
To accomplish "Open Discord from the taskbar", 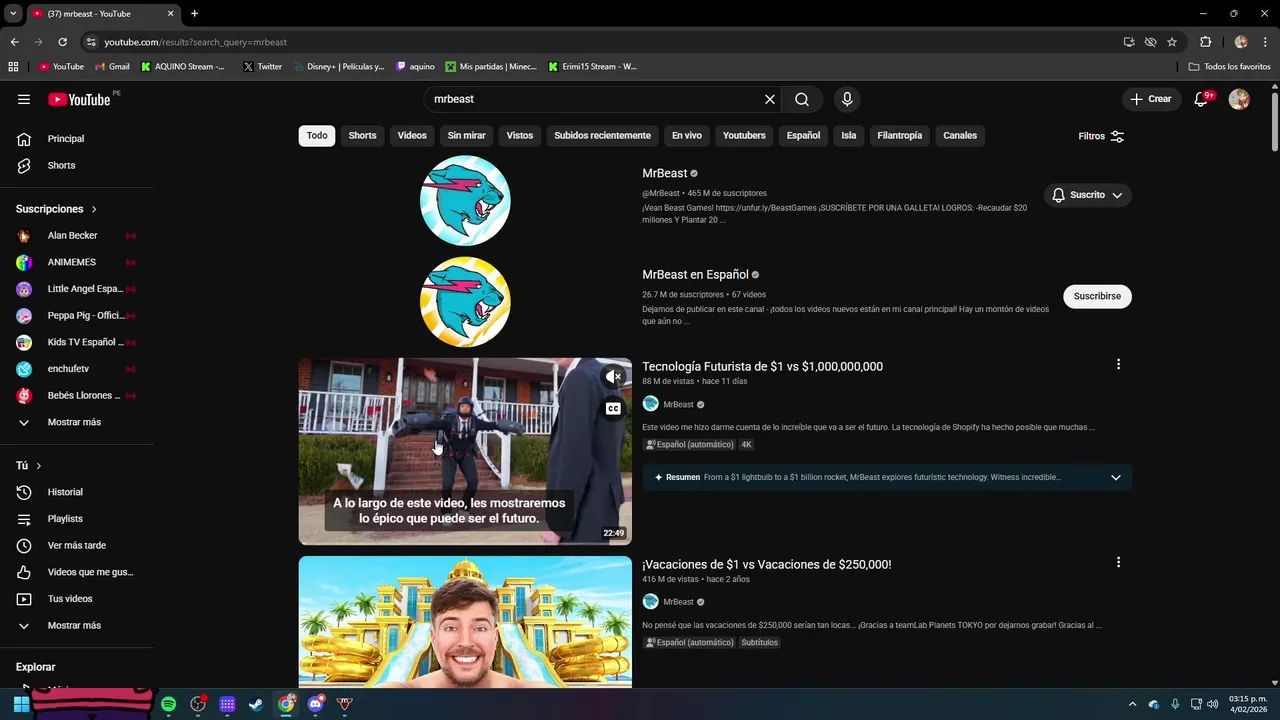I will pyautogui.click(x=316, y=704).
